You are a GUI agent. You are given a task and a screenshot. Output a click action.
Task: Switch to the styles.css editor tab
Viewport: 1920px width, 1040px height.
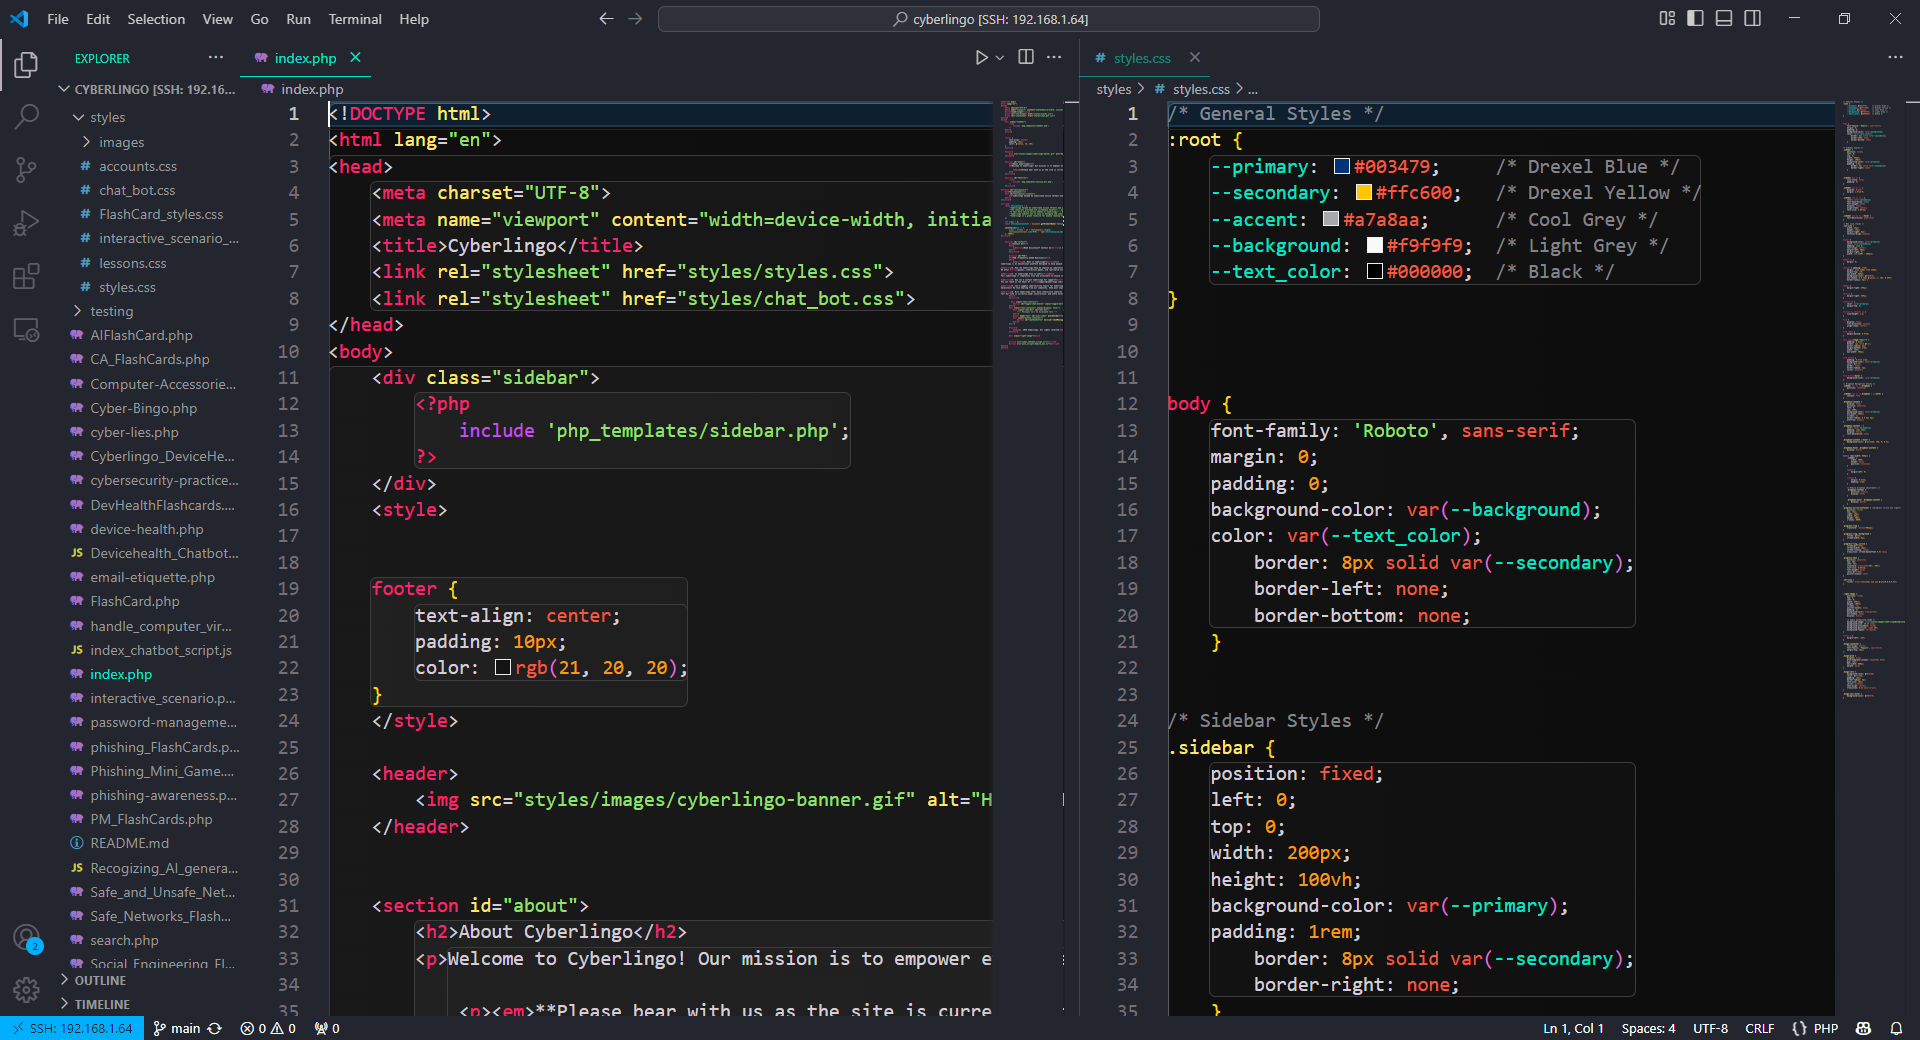coord(1142,58)
